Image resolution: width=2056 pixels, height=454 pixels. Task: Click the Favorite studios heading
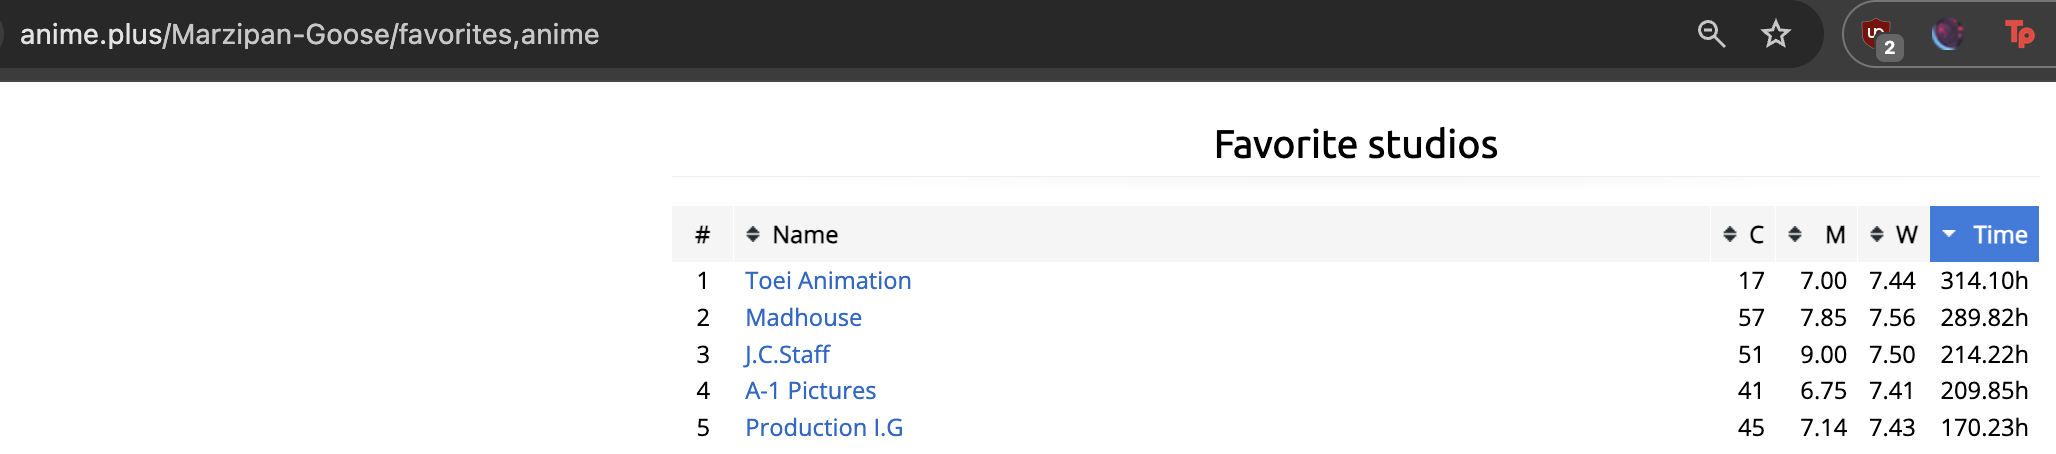(x=1355, y=145)
